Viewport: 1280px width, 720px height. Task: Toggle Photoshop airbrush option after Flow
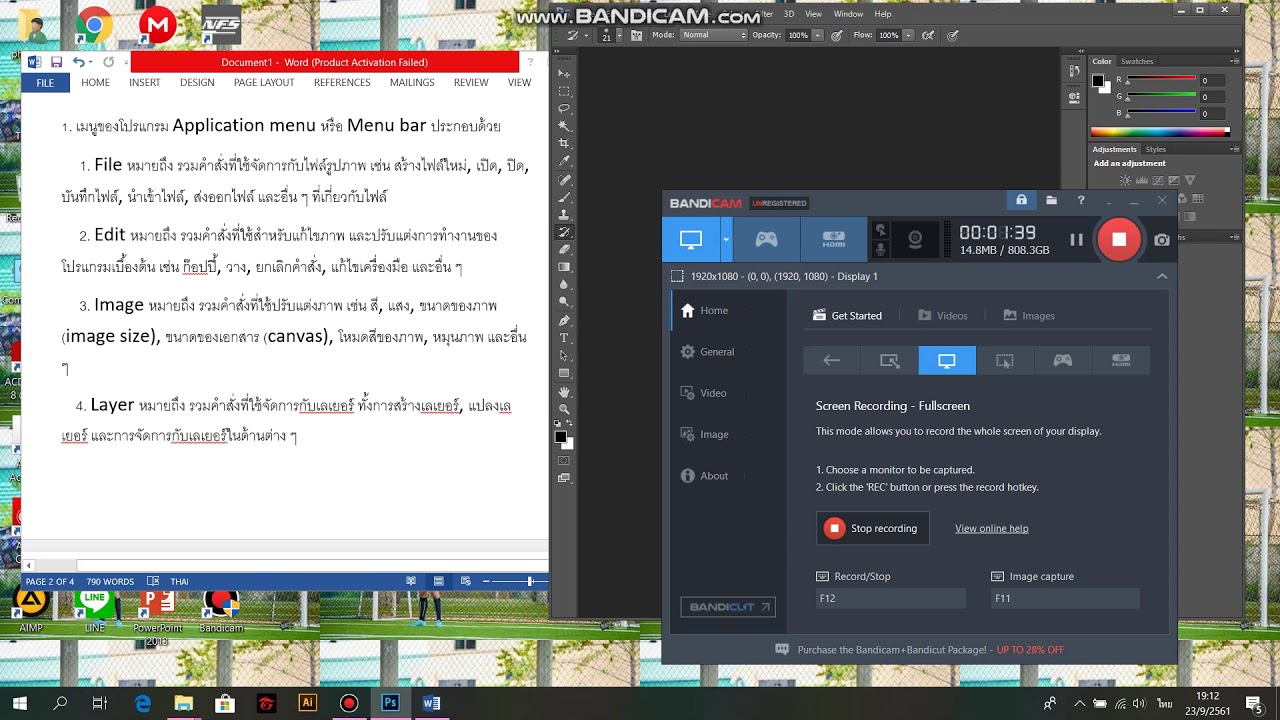coord(929,35)
